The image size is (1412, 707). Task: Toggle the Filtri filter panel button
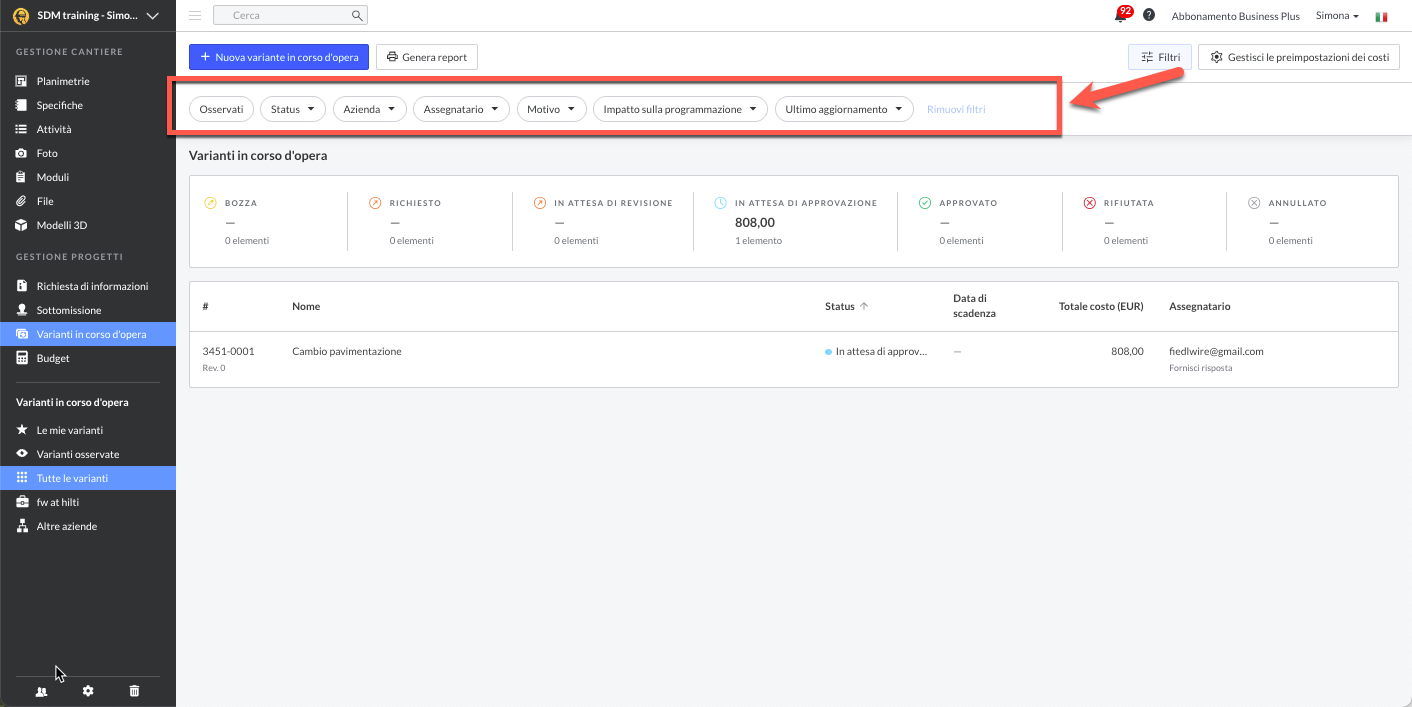tap(1159, 57)
